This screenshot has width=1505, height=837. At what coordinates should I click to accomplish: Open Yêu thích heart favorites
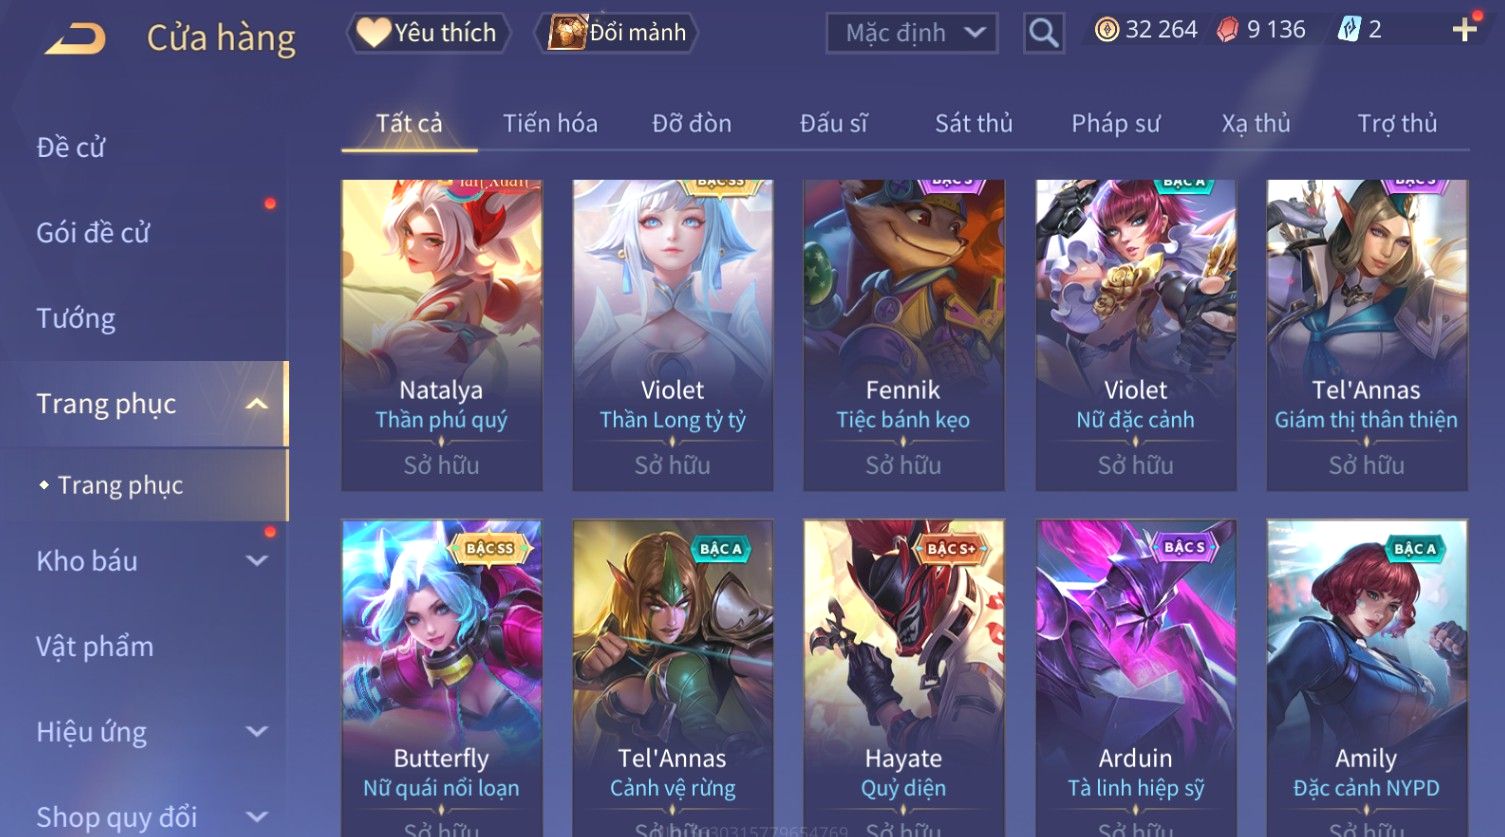pos(429,33)
